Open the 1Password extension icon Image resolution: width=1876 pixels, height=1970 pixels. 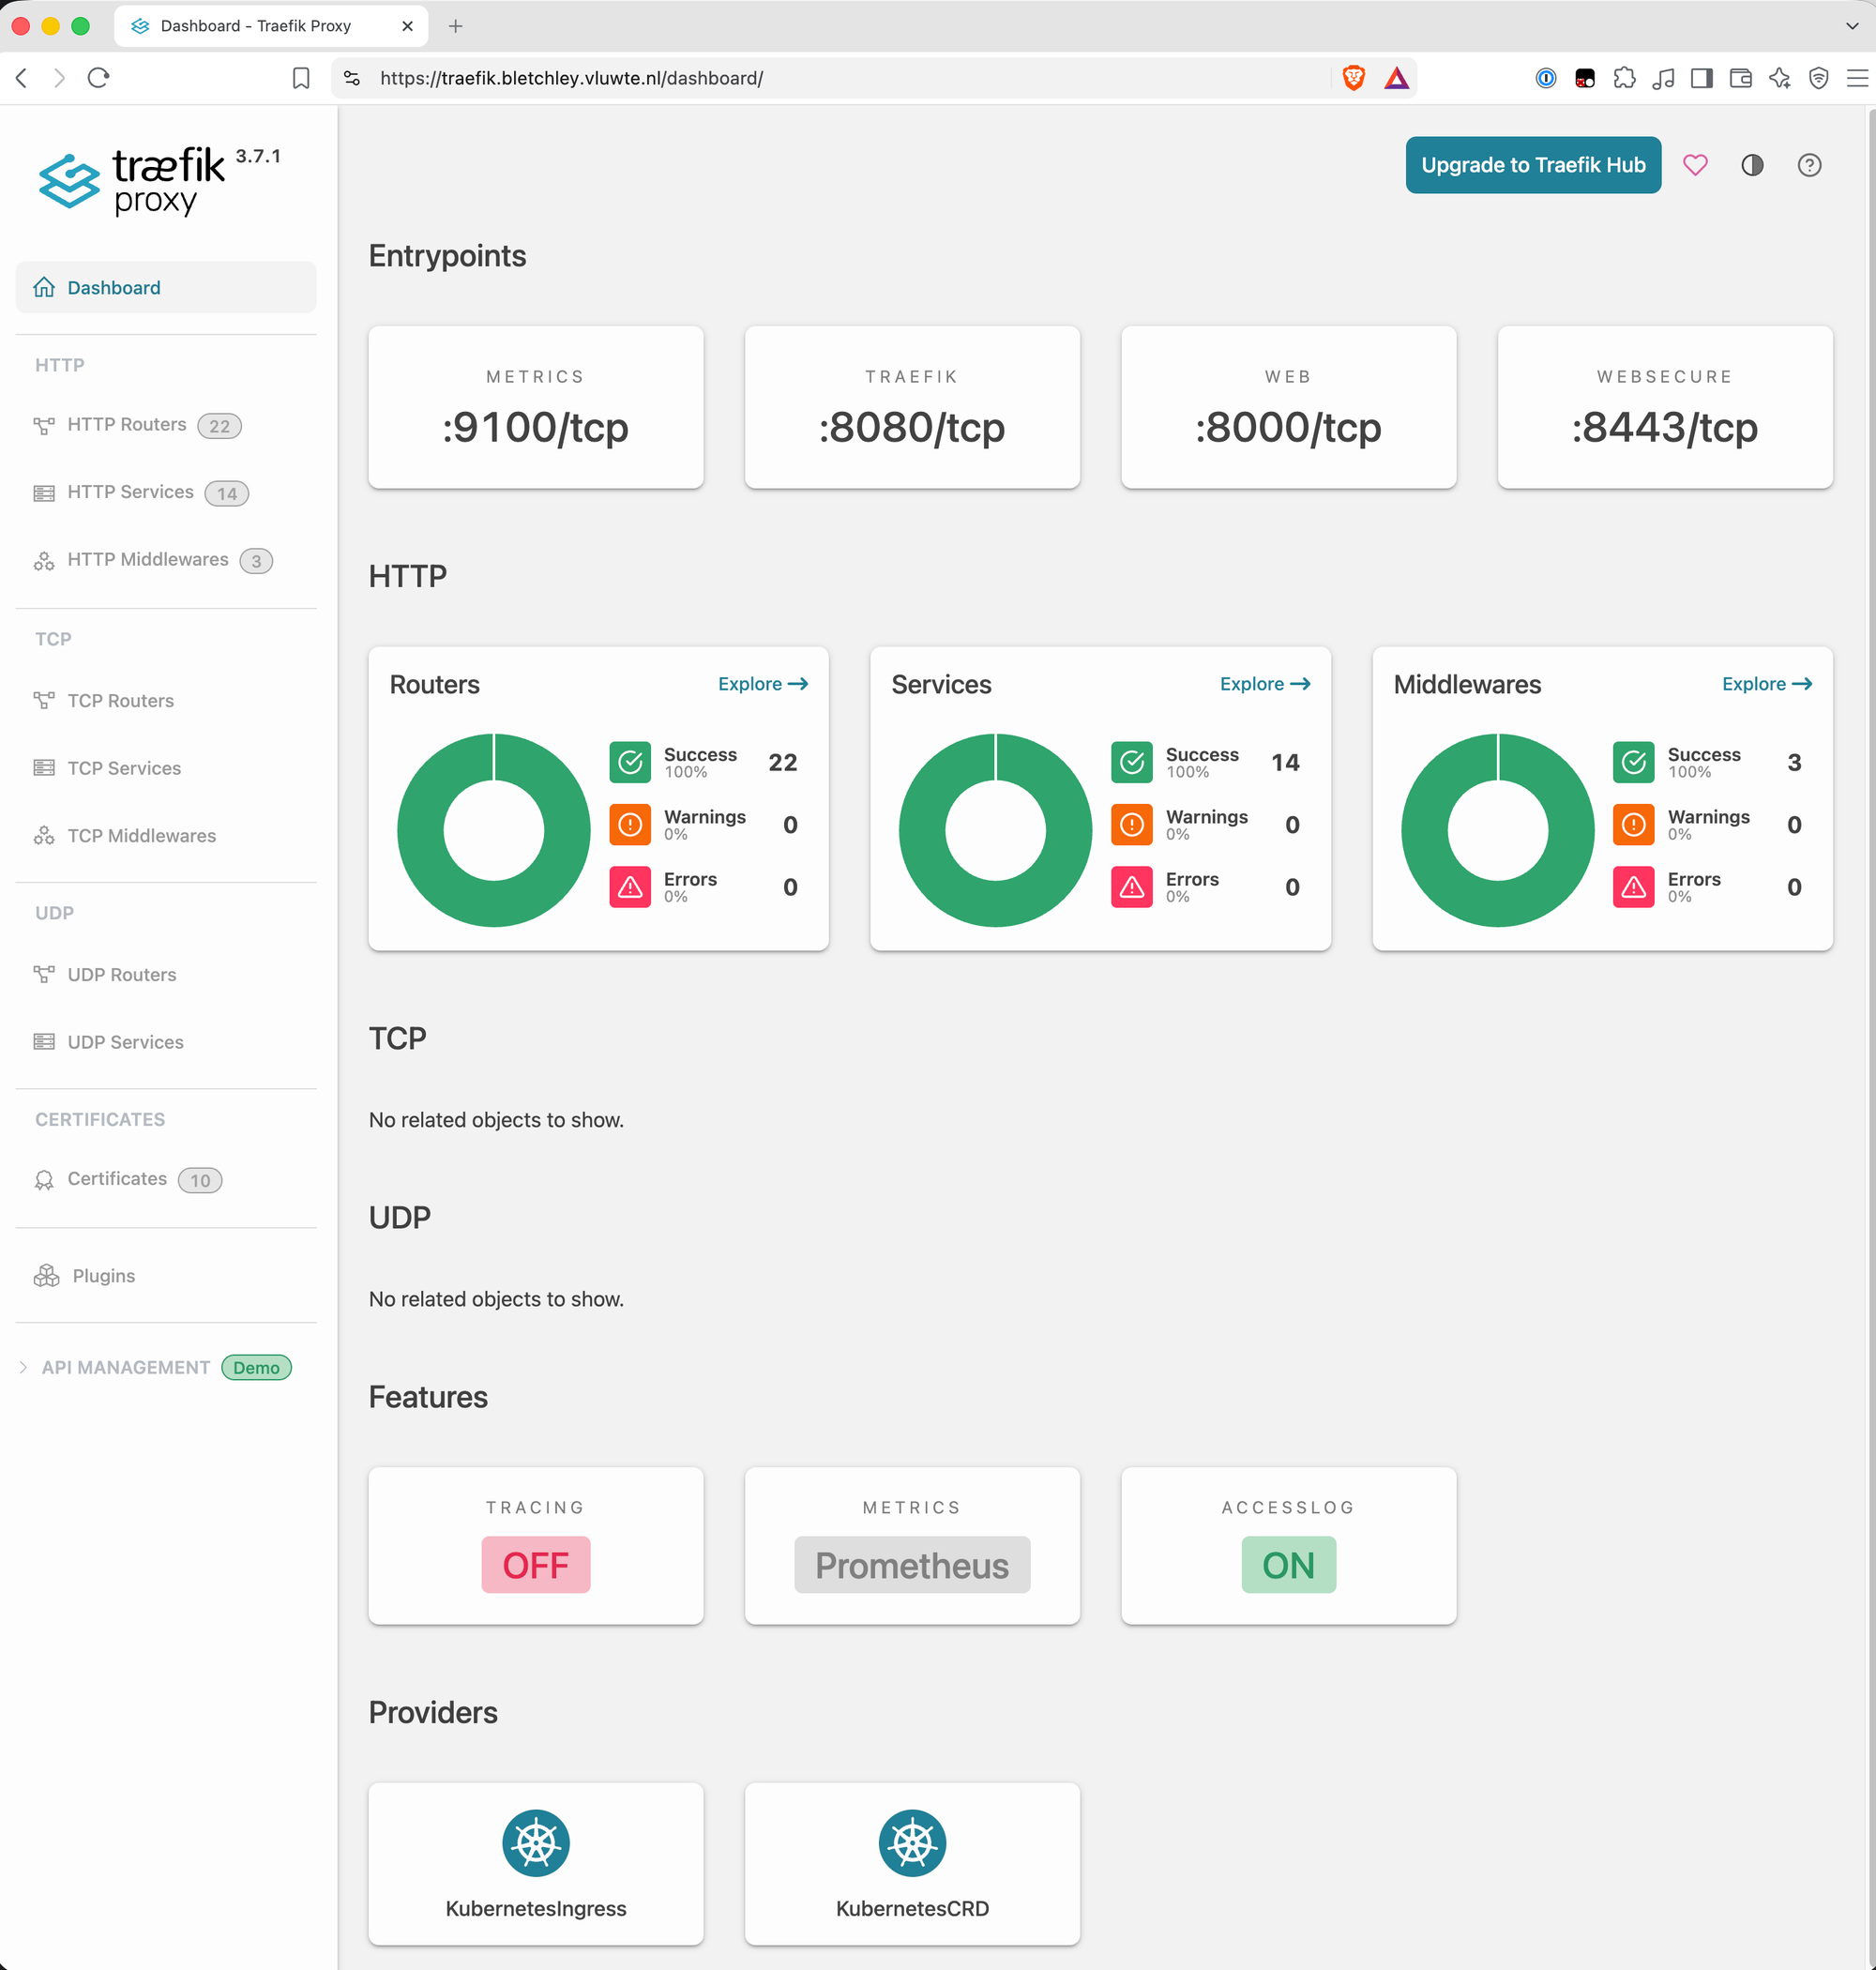1546,78
